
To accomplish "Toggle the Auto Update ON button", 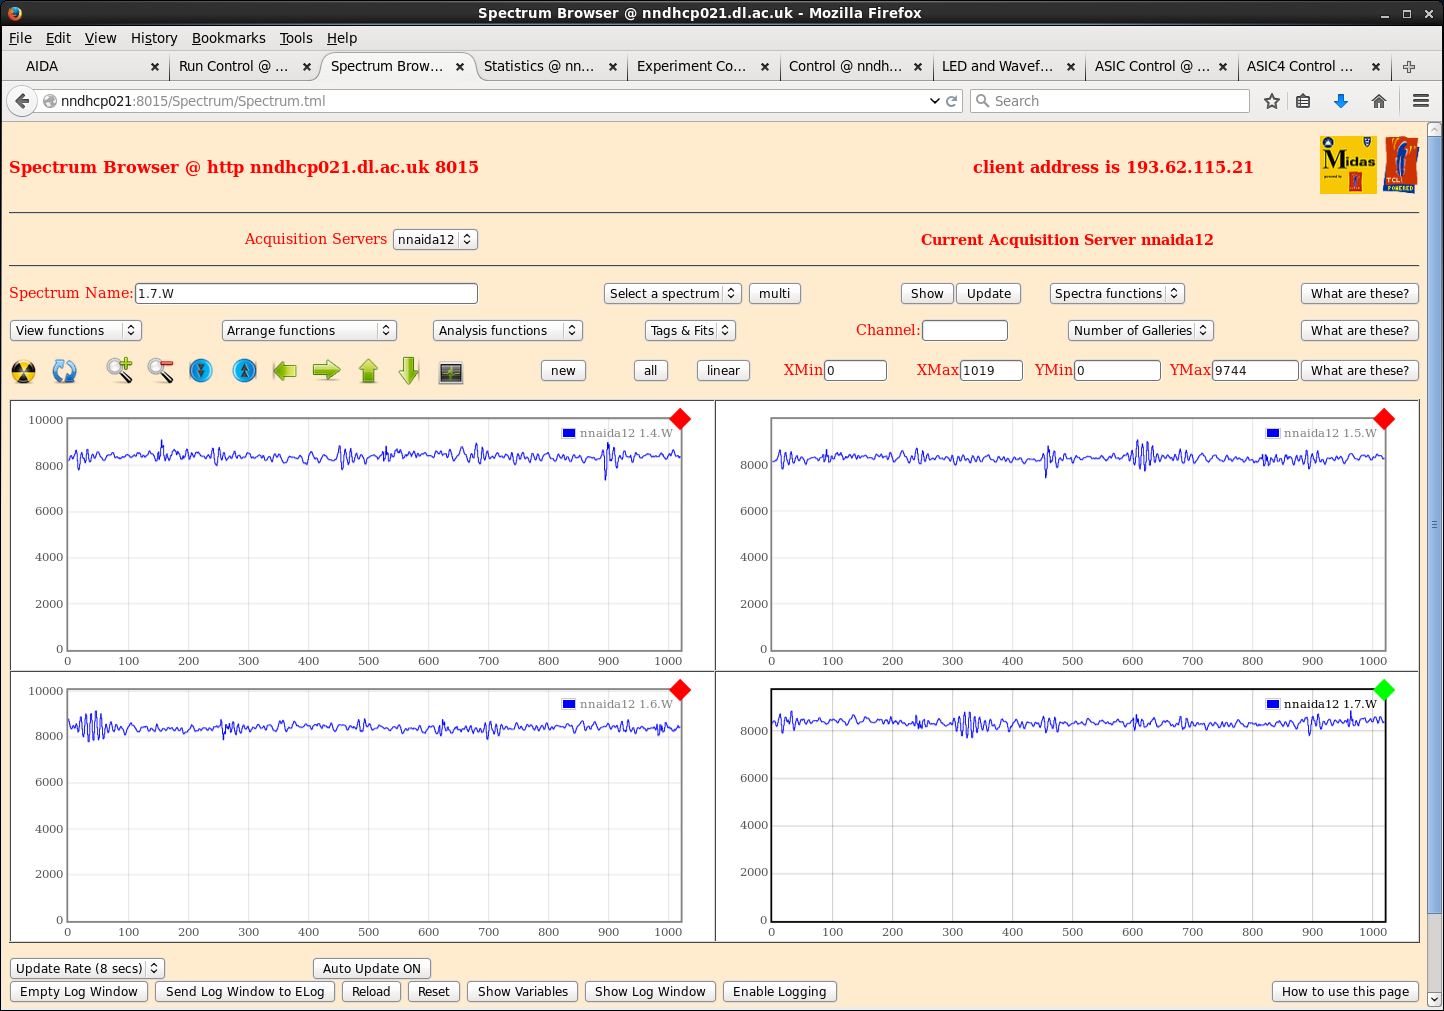I will pyautogui.click(x=372, y=968).
